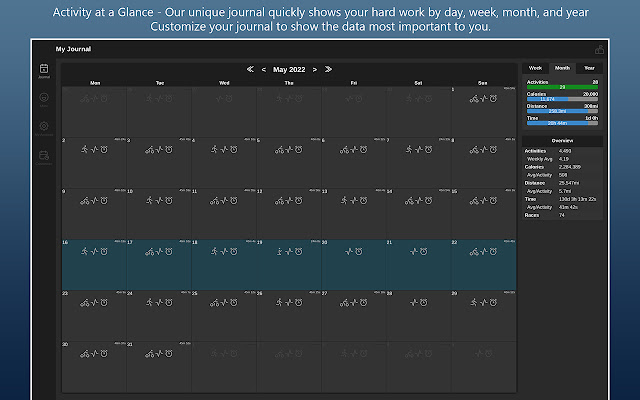Click the alarm clock icon on May 16
Viewport: 640px width, 400px height.
click(x=106, y=253)
